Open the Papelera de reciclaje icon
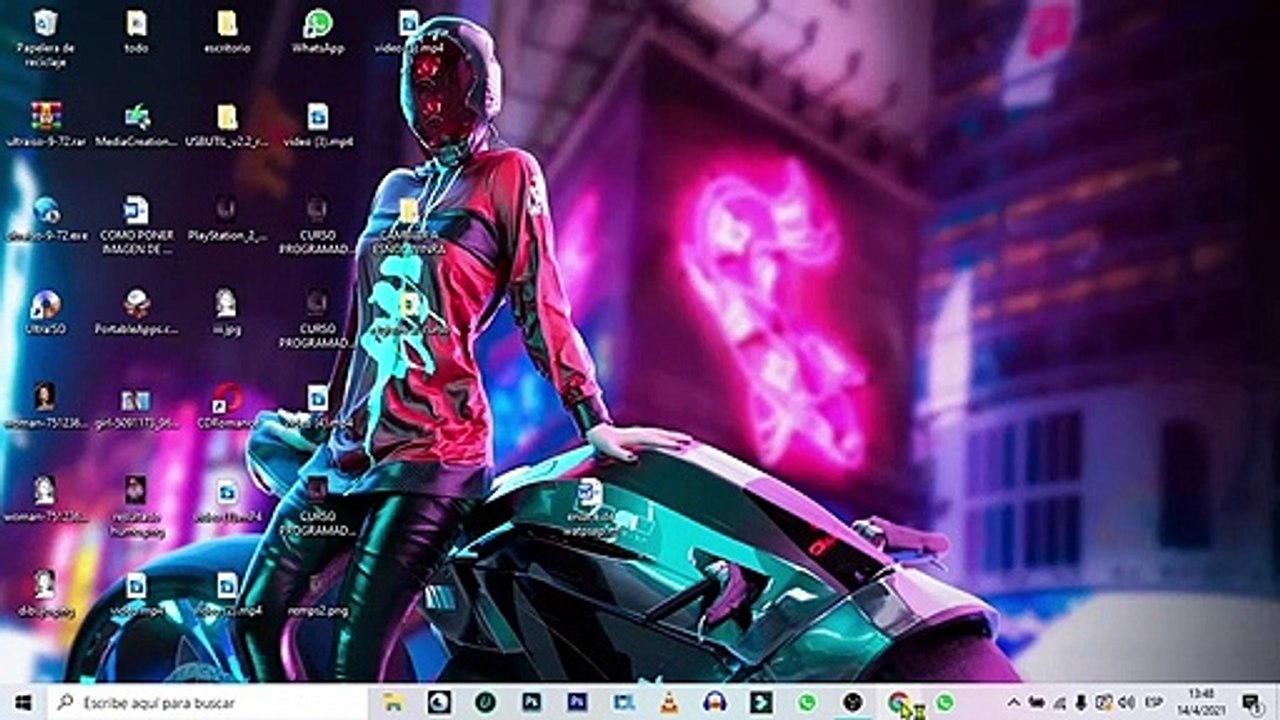Image resolution: width=1280 pixels, height=720 pixels. (x=44, y=37)
